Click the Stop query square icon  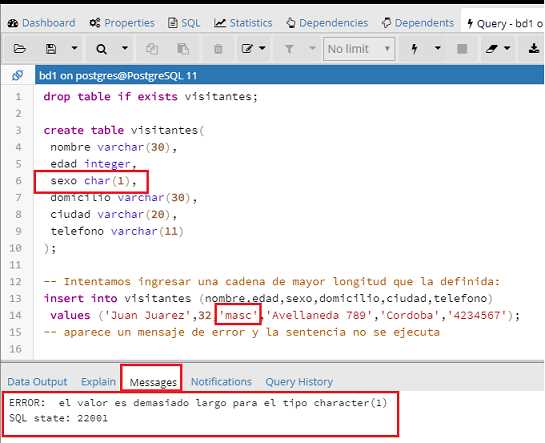[x=462, y=49]
